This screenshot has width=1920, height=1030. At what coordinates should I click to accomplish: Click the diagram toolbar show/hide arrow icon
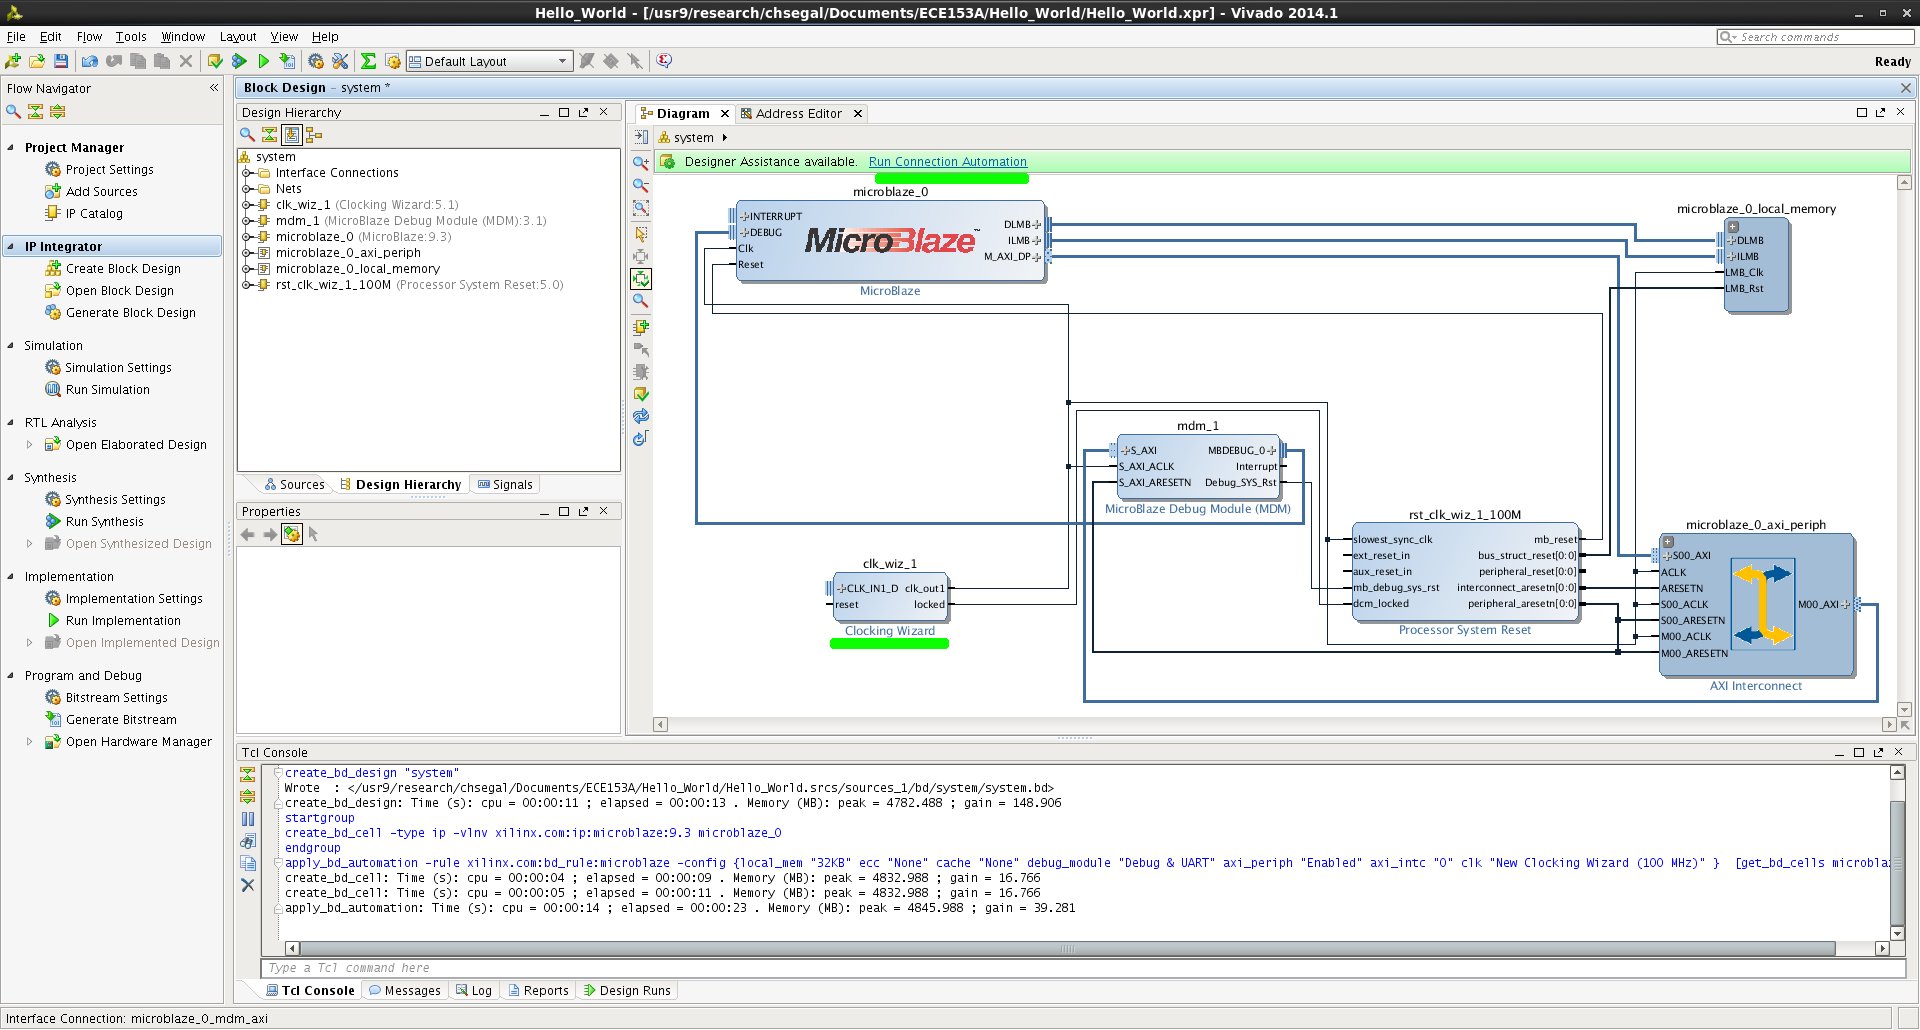coord(641,137)
